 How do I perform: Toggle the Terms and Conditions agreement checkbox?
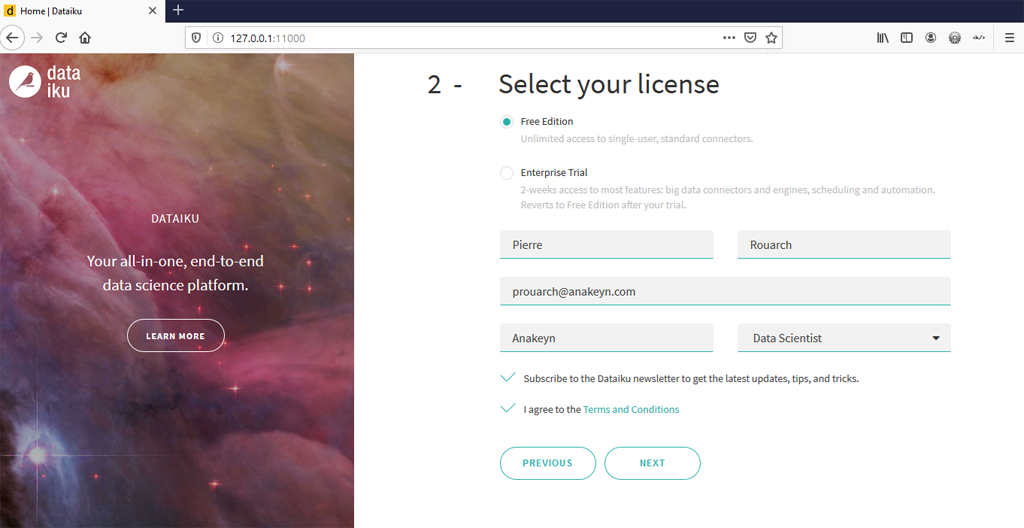coord(507,408)
